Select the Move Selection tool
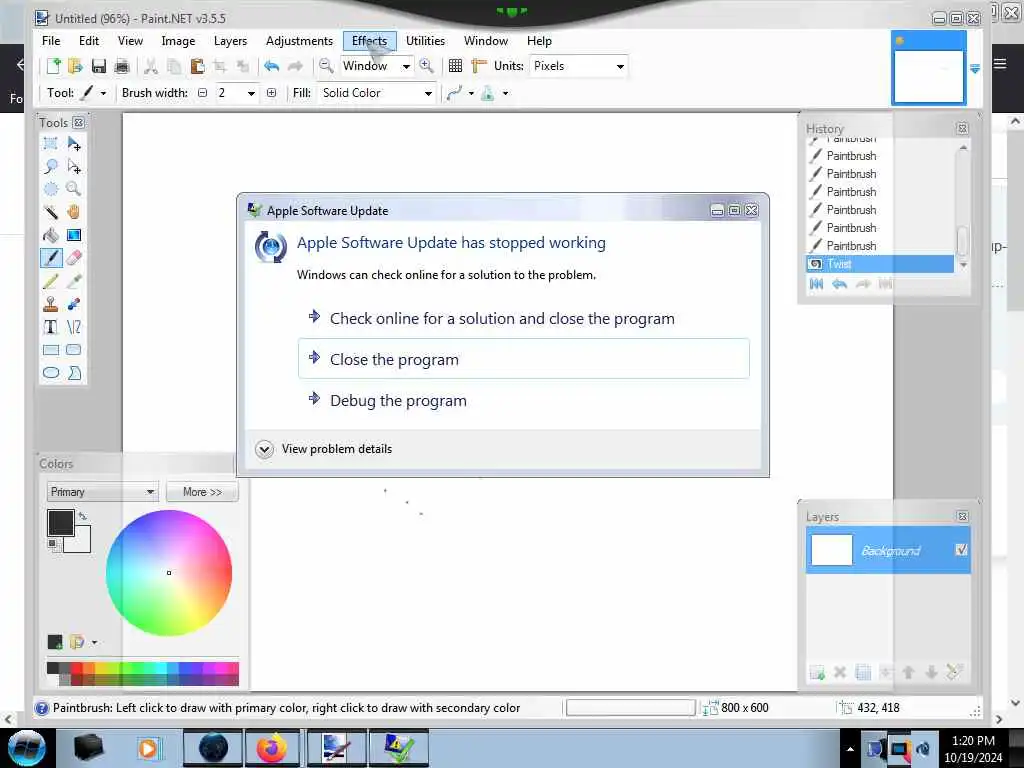The image size is (1024, 768). pyautogui.click(x=74, y=167)
